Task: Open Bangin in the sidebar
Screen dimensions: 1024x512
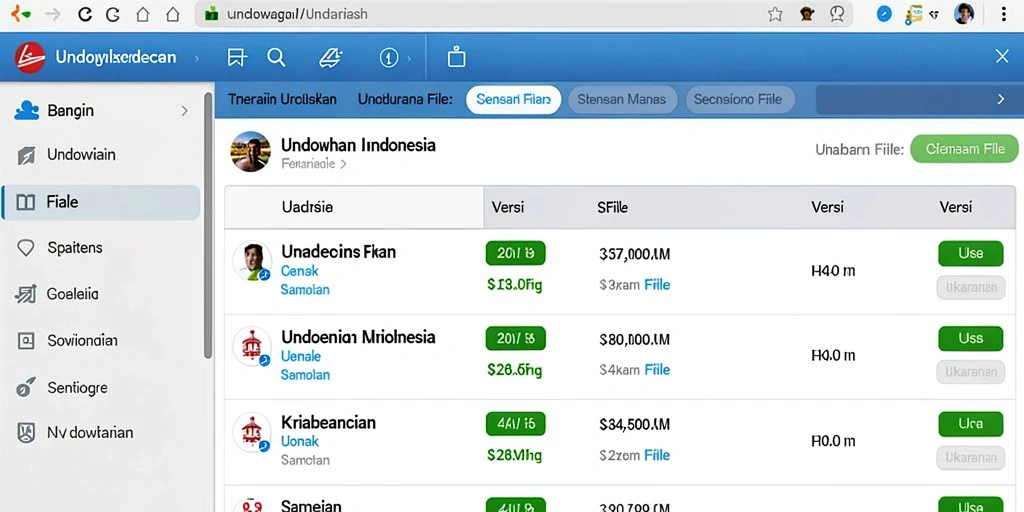Action: 101,110
